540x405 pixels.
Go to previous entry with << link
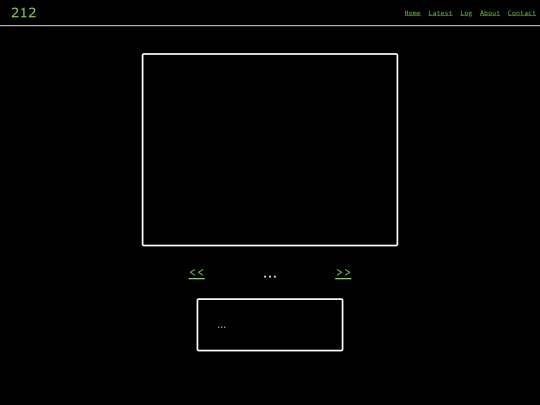[x=197, y=273]
